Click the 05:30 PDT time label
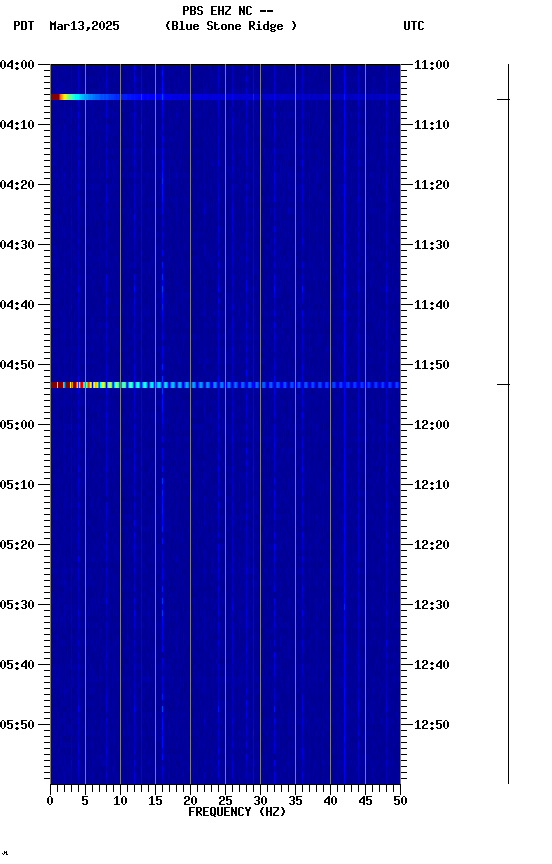Image resolution: width=552 pixels, height=864 pixels. click(x=17, y=605)
